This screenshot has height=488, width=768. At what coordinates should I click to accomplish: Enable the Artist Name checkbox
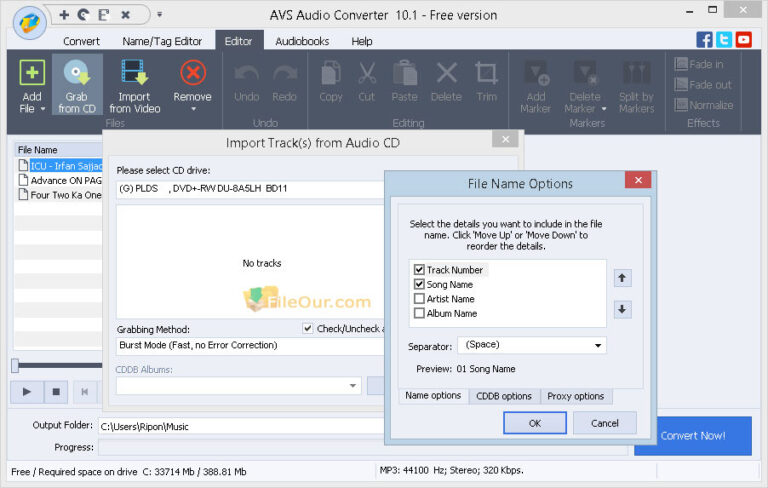419,299
